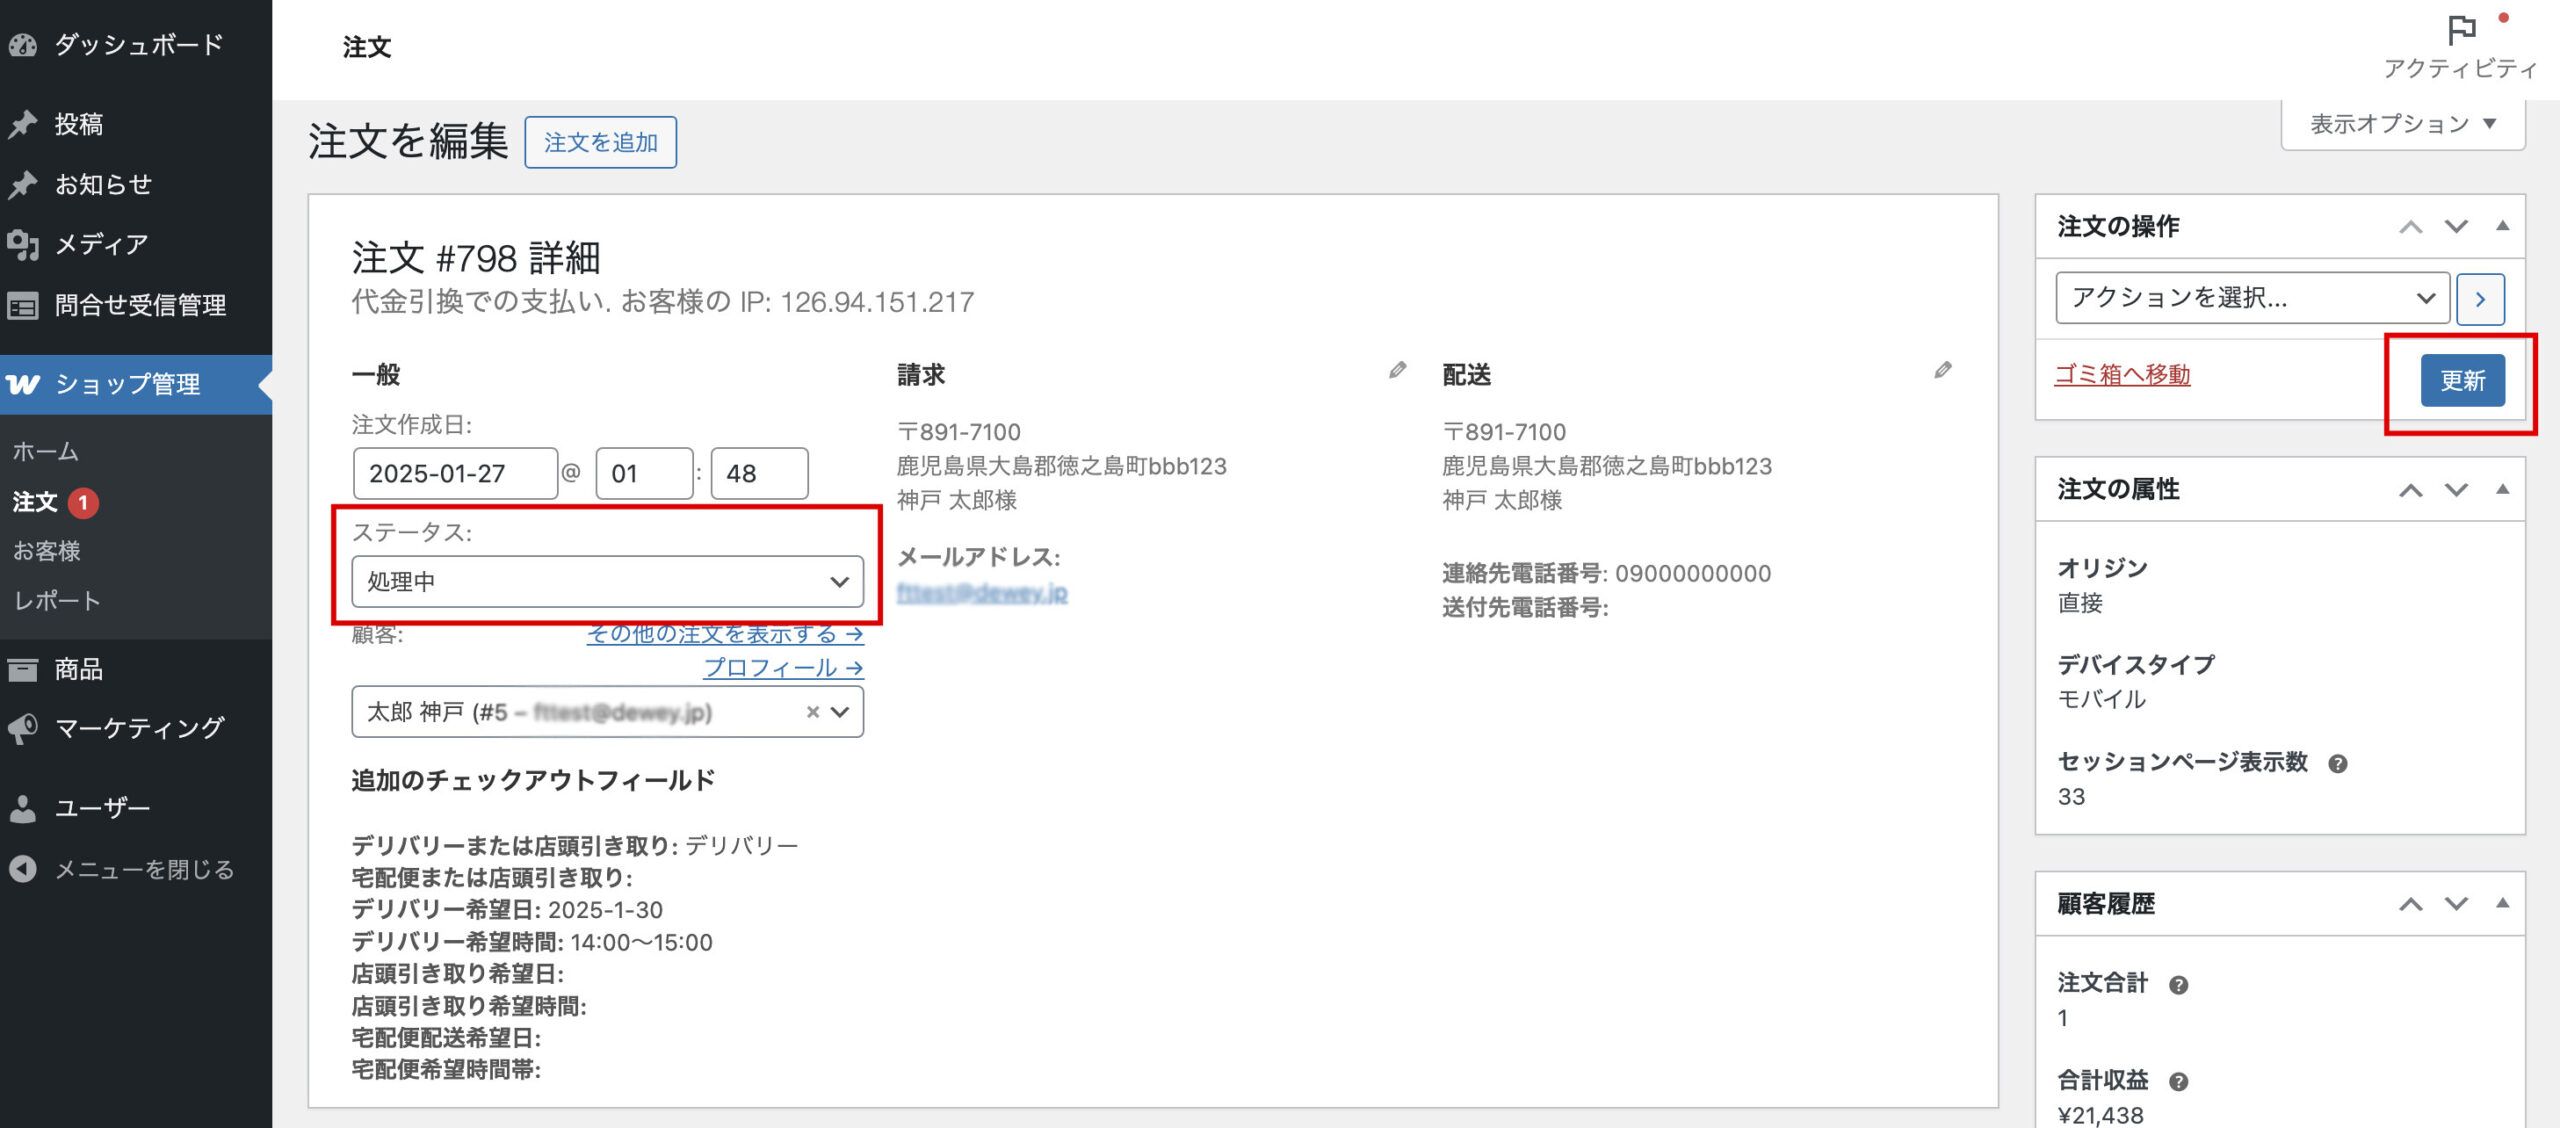2560x1128 pixels.
Task: Open the アクションを選択 dropdown
Action: tap(2251, 298)
